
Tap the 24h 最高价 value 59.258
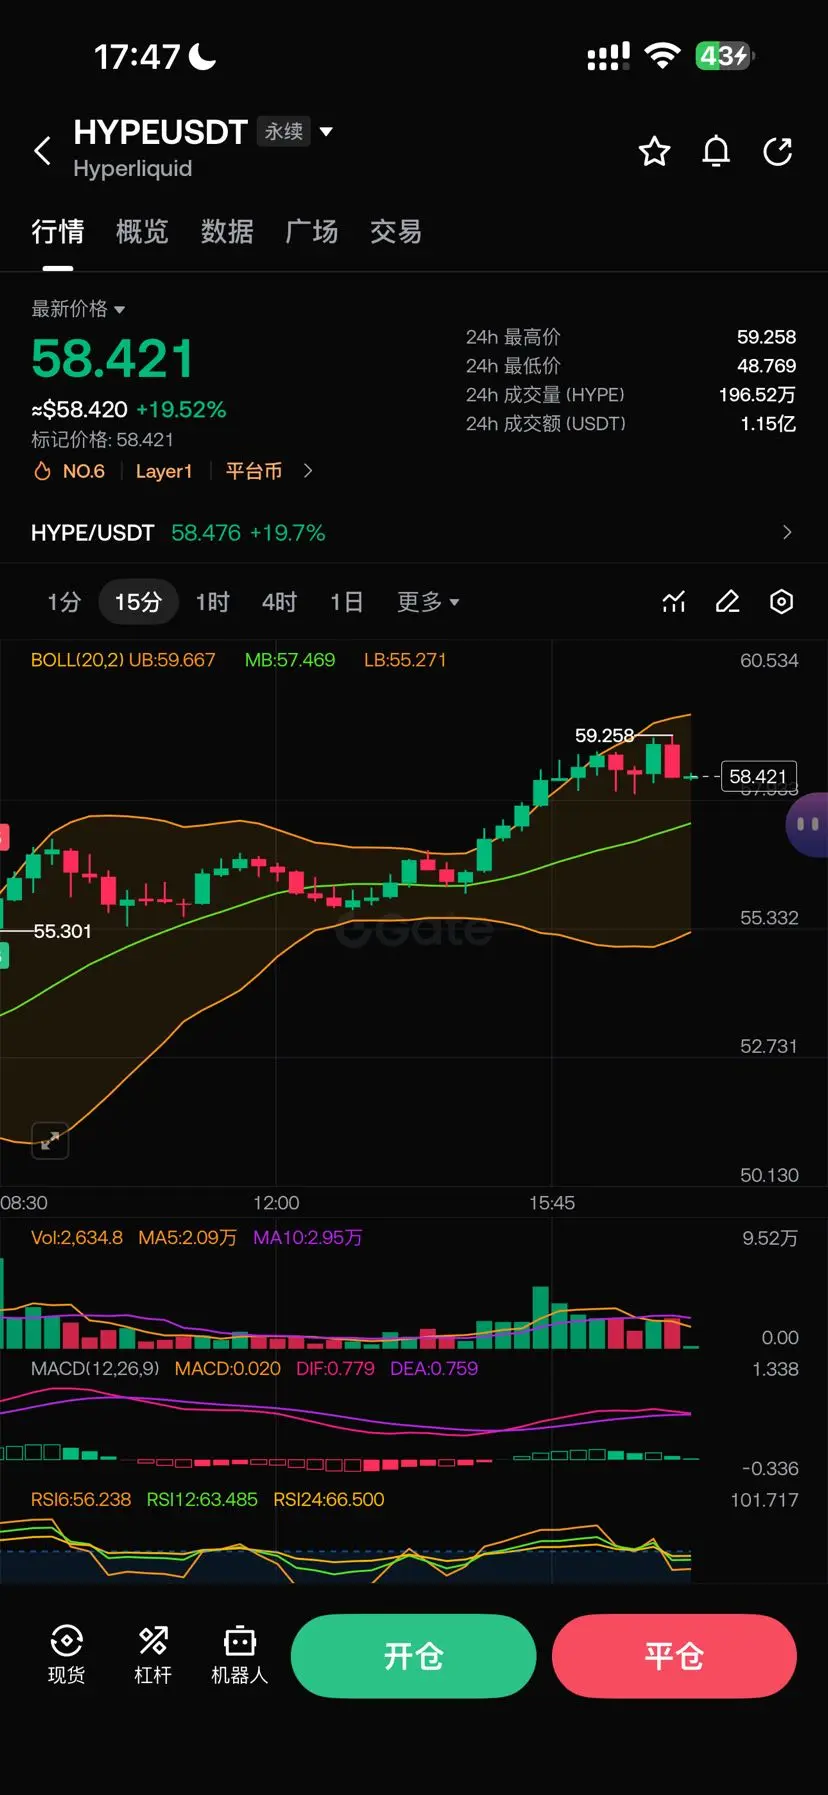pos(767,337)
